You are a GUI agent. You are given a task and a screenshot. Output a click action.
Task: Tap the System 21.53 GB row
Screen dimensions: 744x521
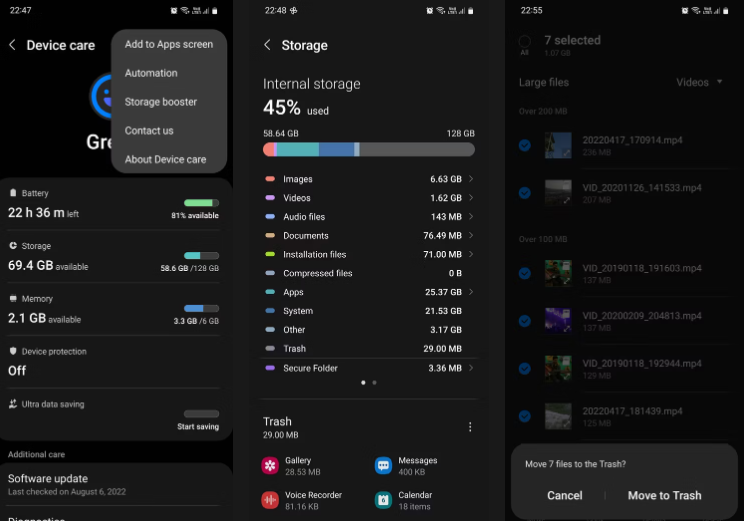(369, 311)
